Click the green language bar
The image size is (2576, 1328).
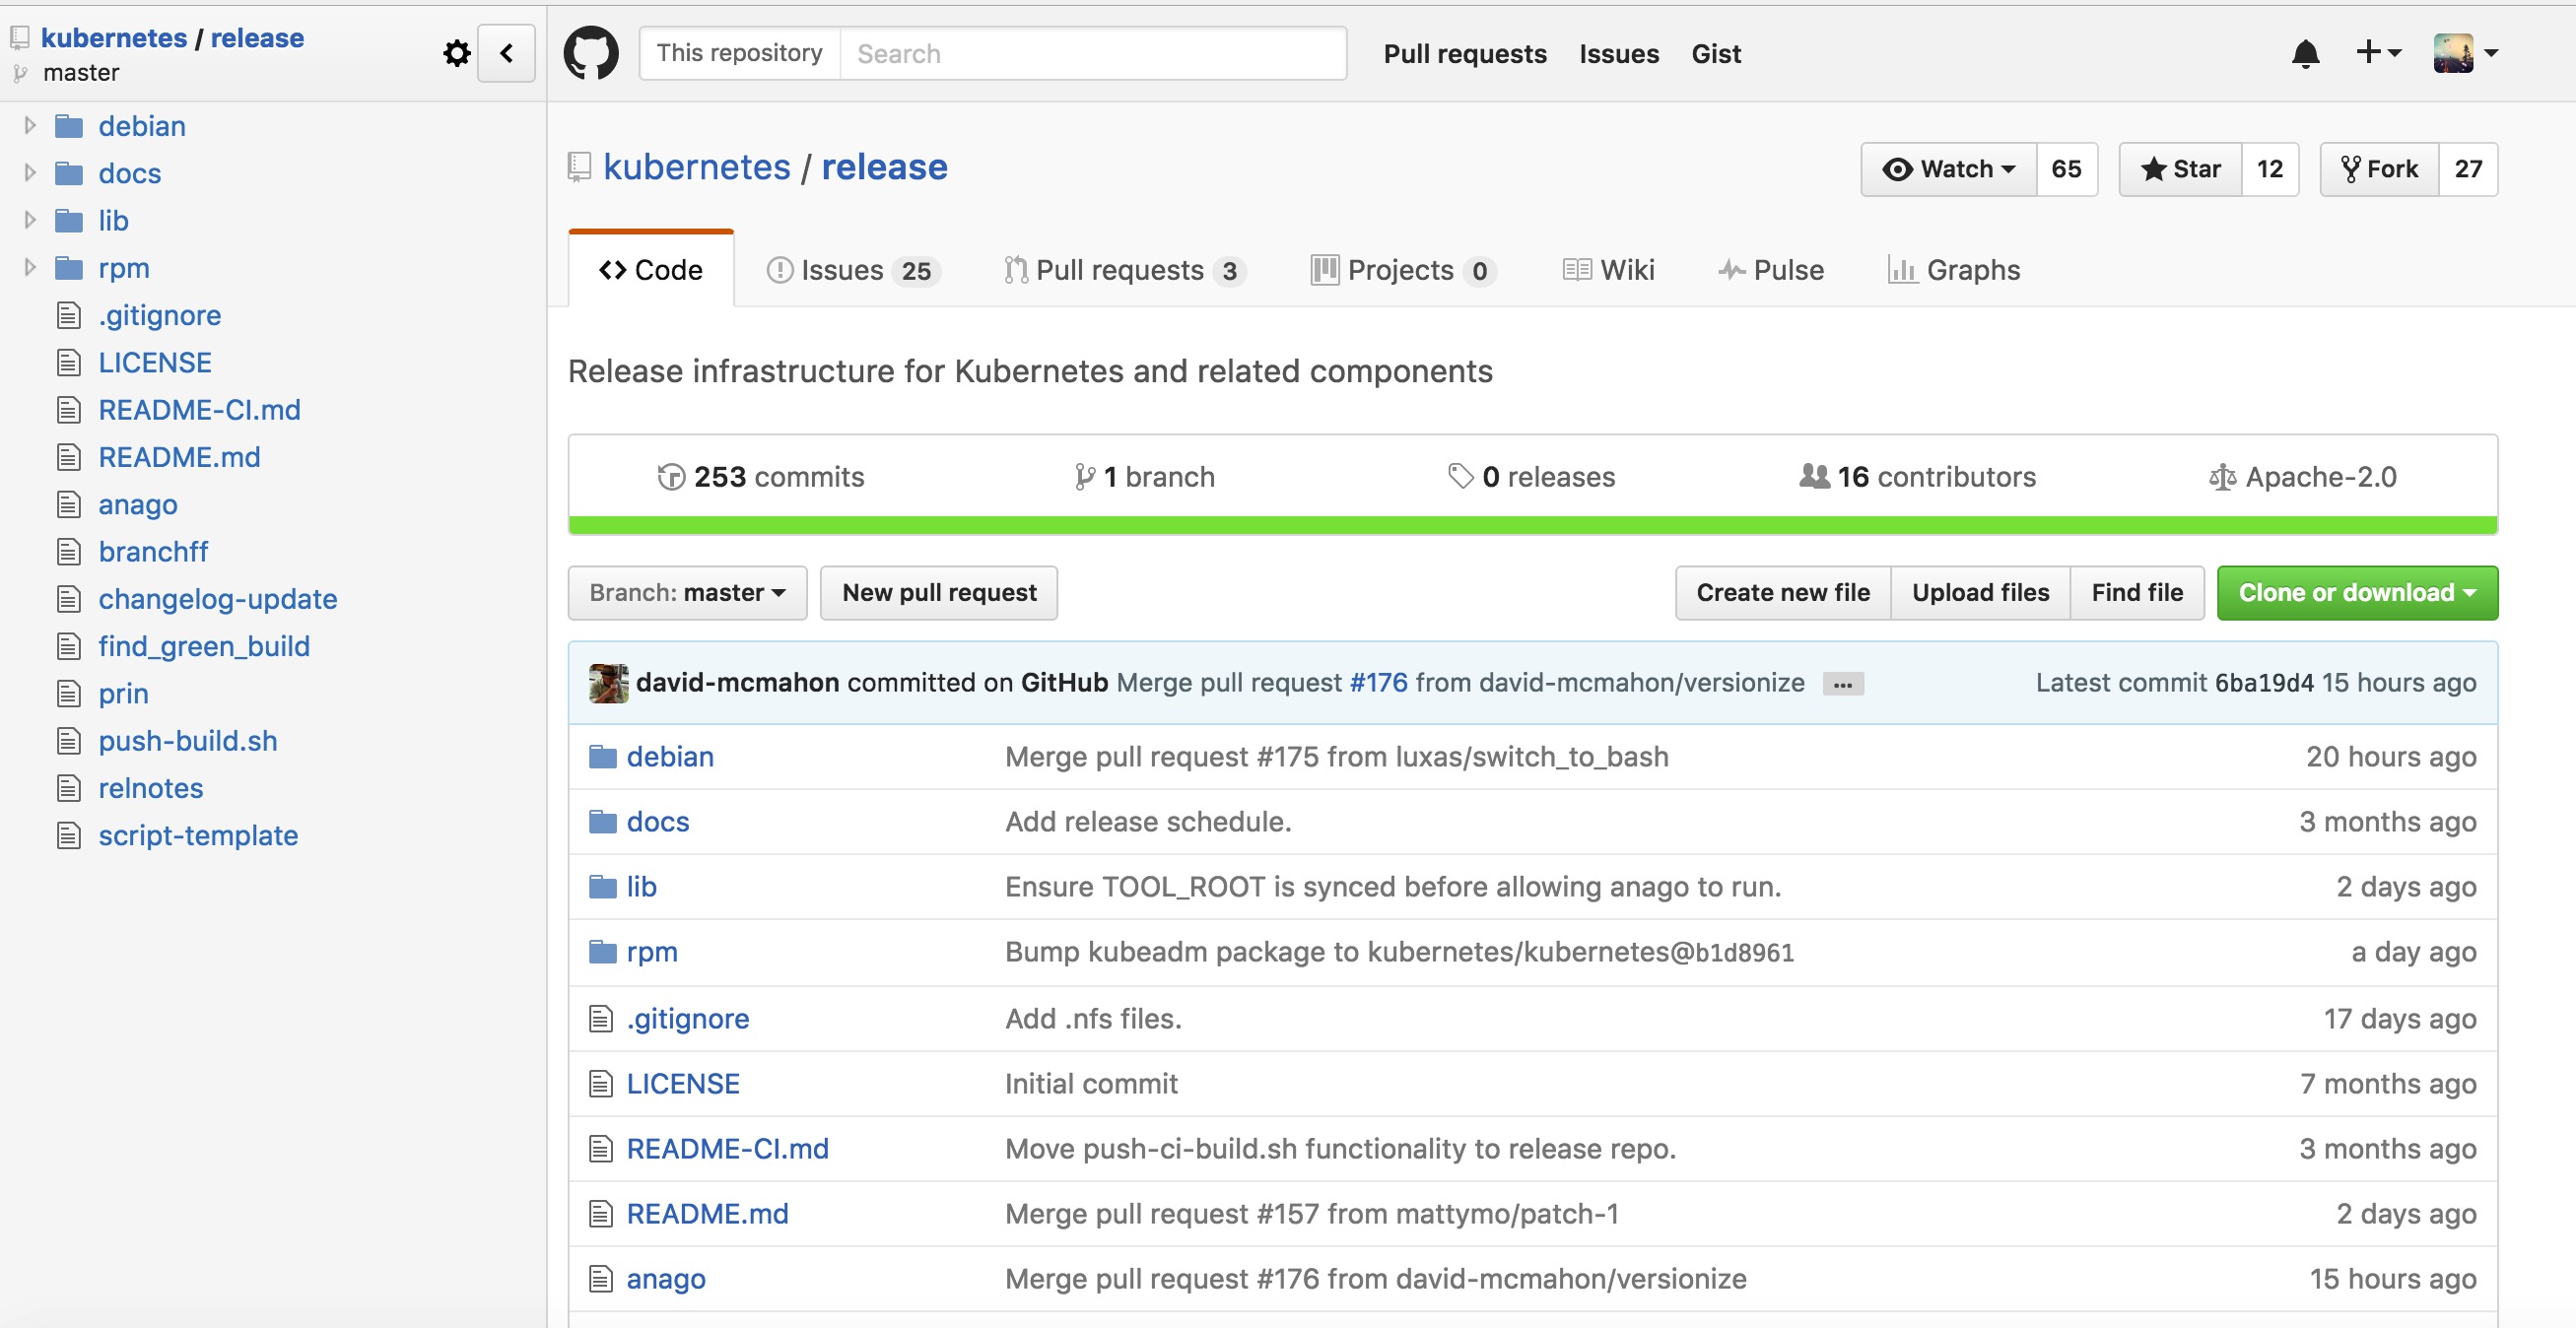1532,525
